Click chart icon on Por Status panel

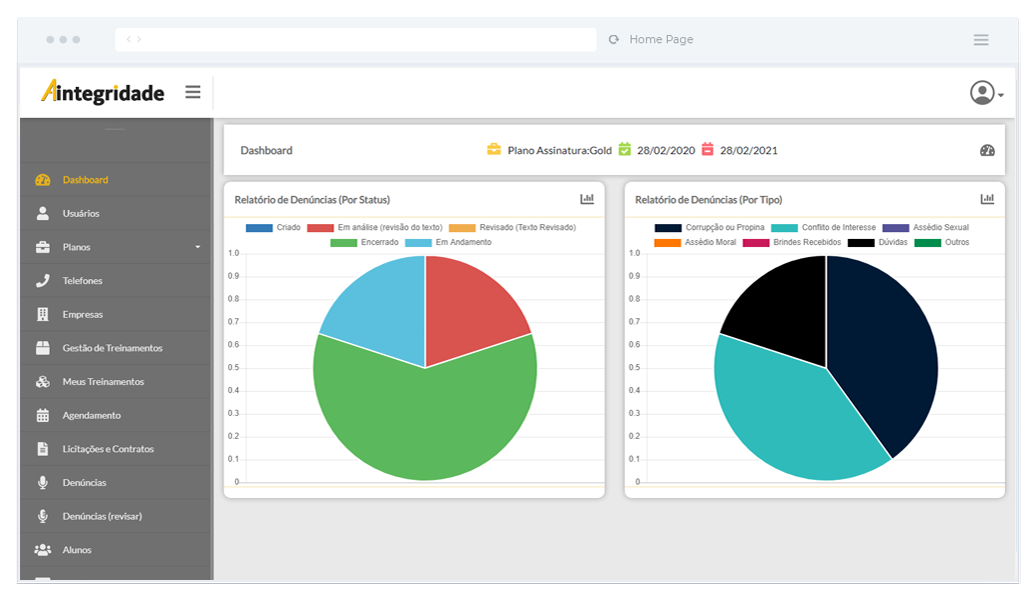pyautogui.click(x=587, y=199)
